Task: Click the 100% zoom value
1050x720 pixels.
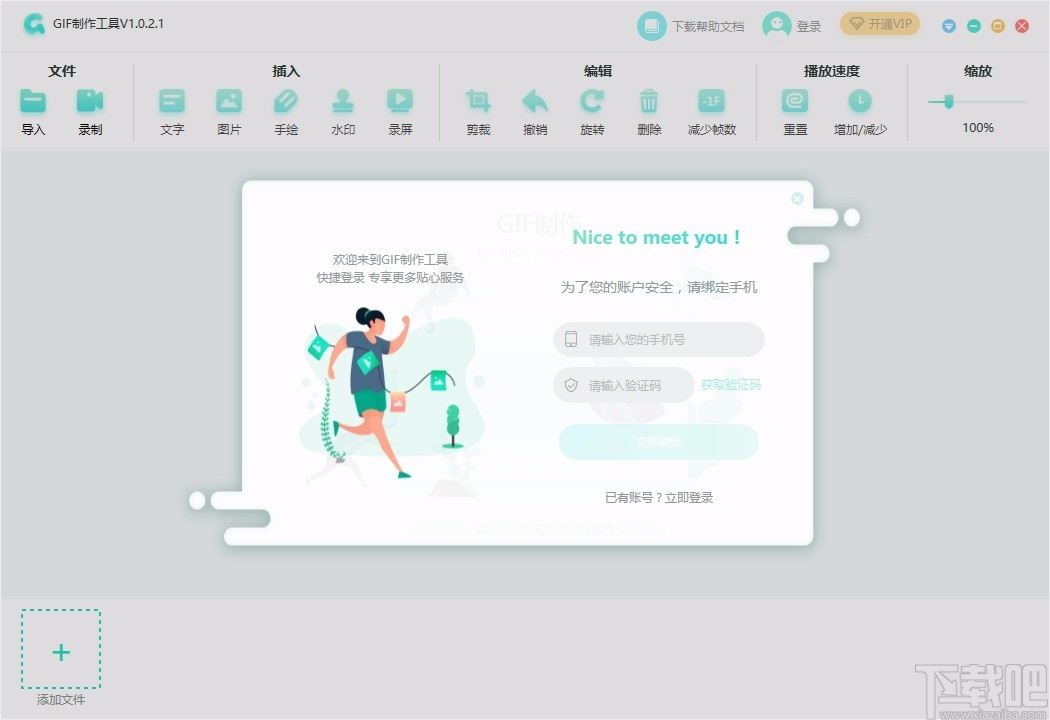Action: (x=978, y=127)
